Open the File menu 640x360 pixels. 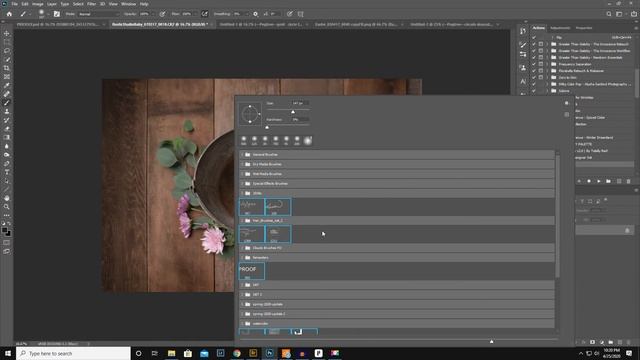coord(14,4)
